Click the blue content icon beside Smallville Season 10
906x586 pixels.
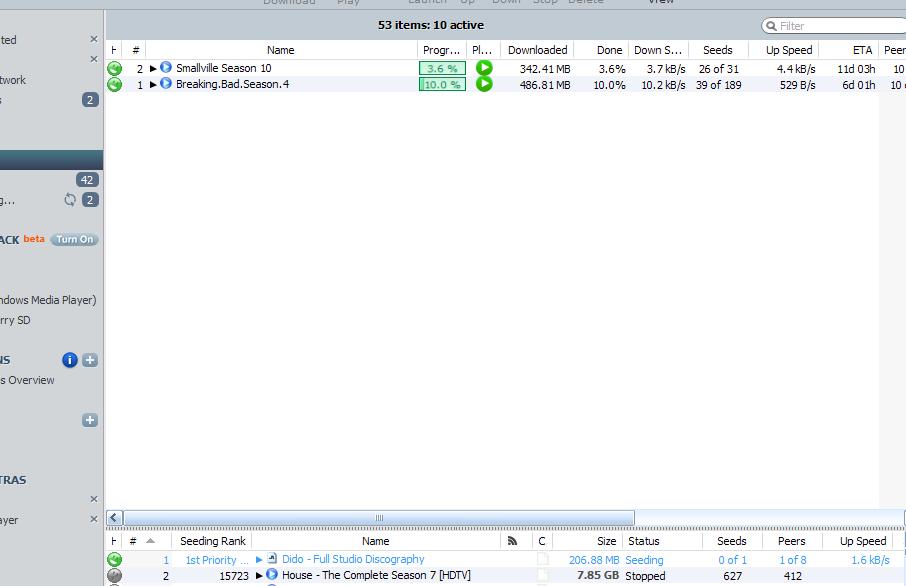[x=166, y=68]
